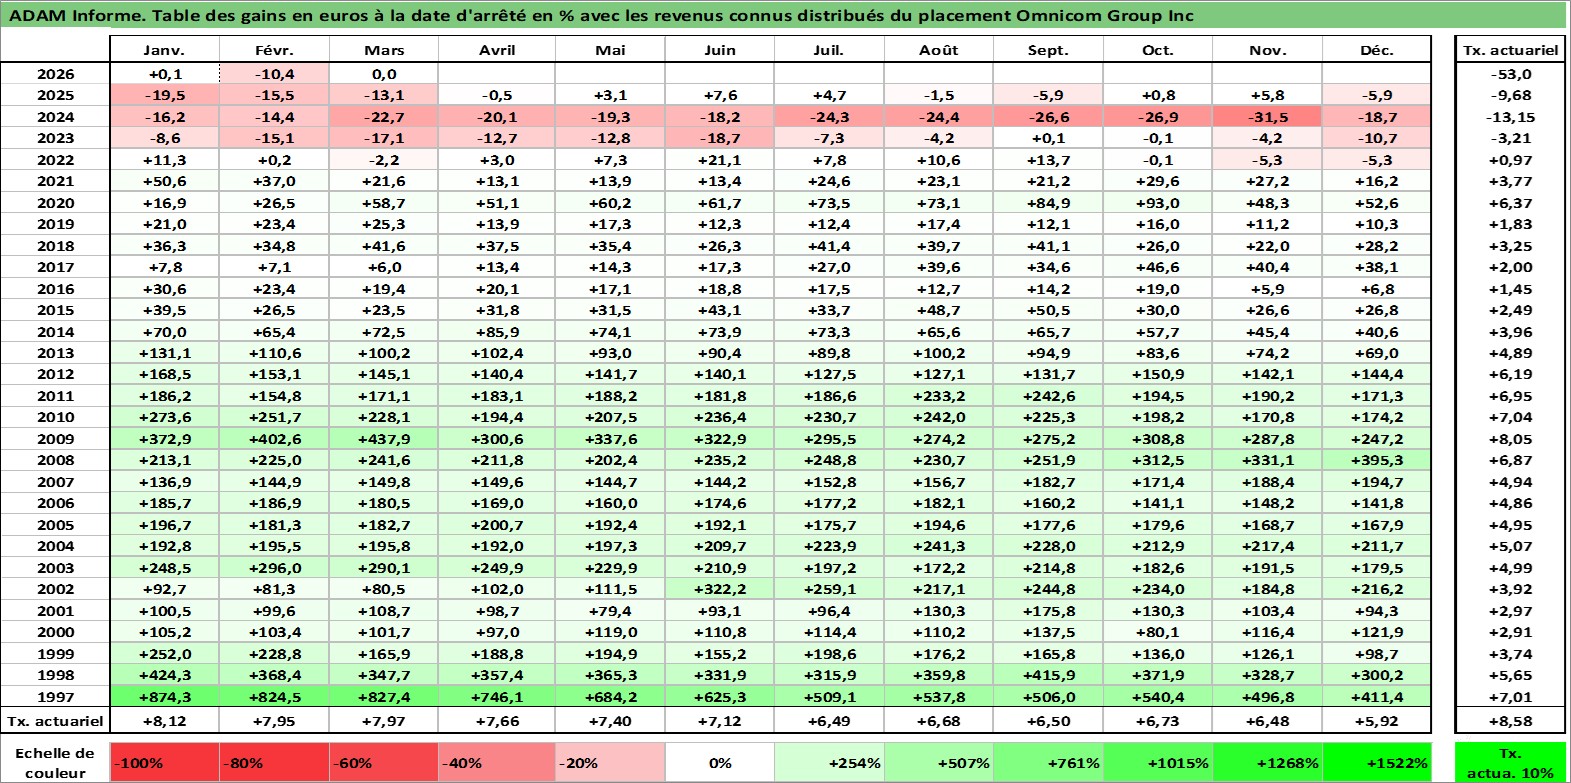Select the Juil. column header
The image size is (1571, 783).
point(829,50)
